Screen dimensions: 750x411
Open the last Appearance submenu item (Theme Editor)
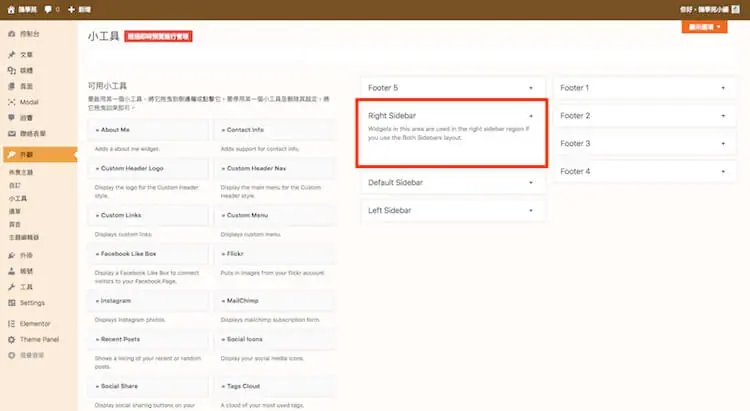pos(24,237)
